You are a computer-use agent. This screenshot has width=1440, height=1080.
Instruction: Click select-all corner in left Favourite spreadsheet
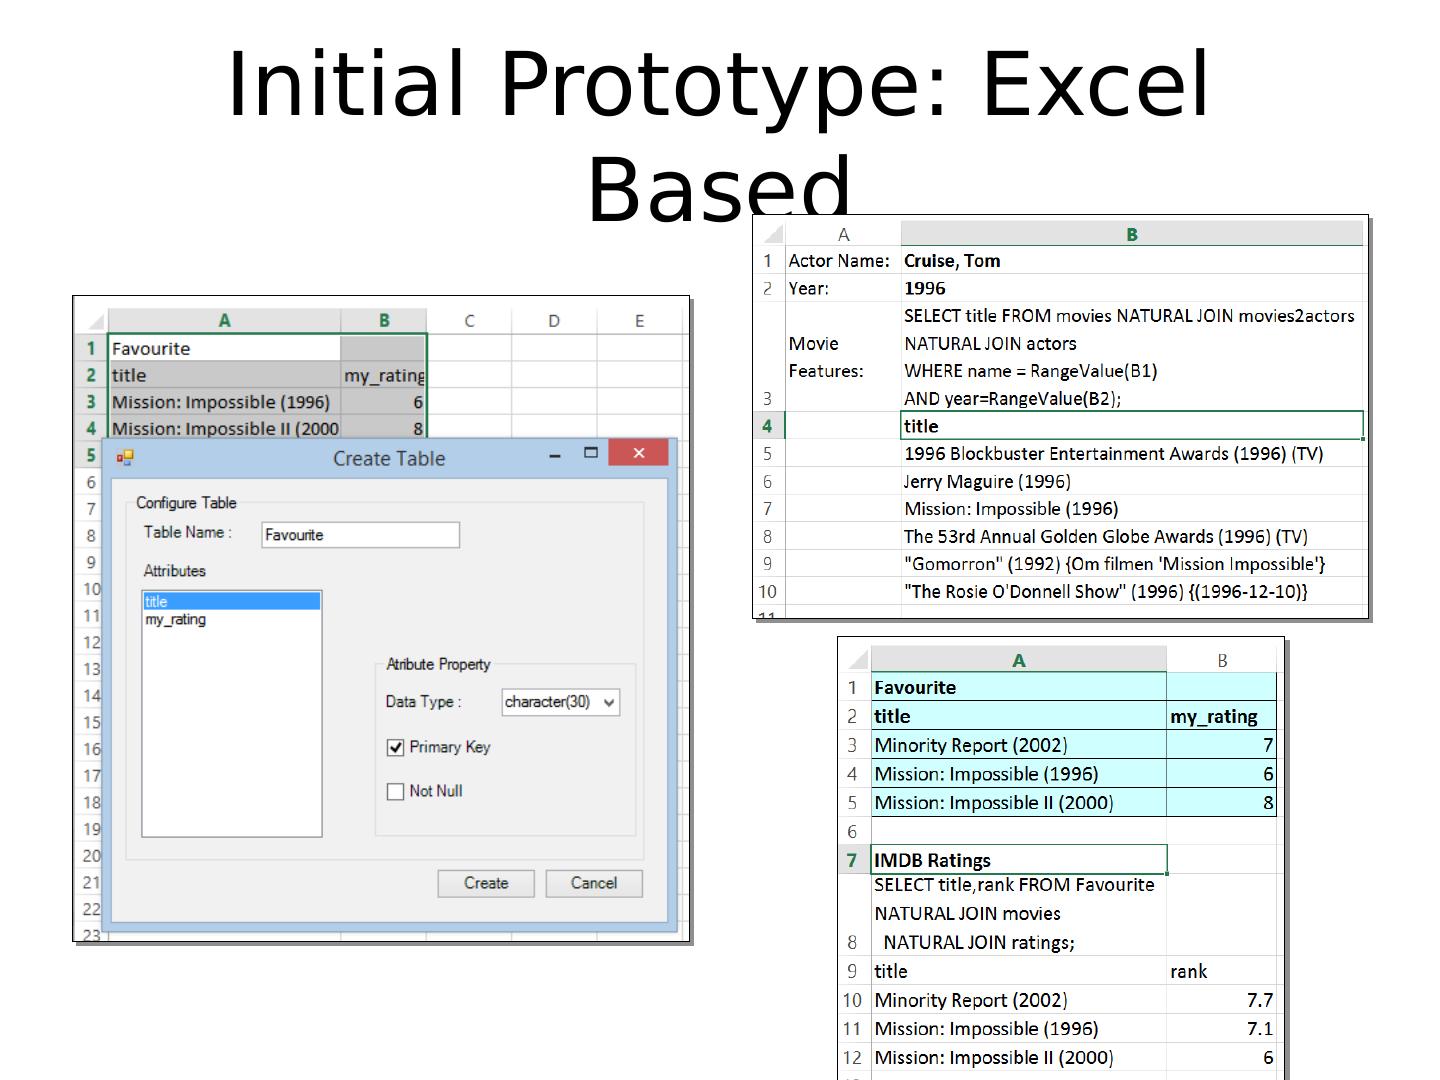click(94, 321)
